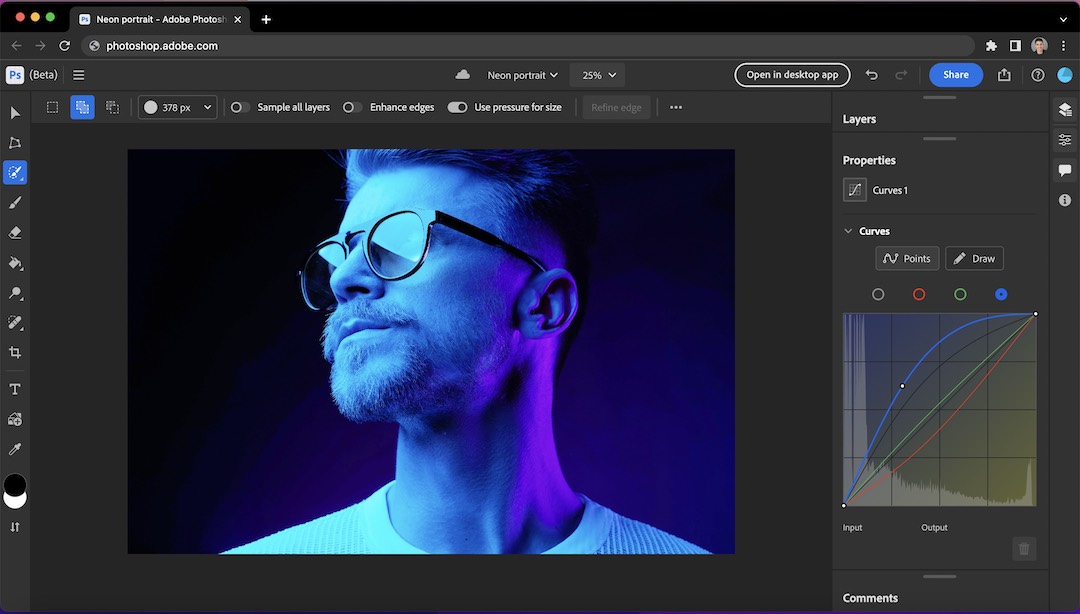Open the Comments speech bubble icon
This screenshot has width=1080, height=614.
(1065, 170)
